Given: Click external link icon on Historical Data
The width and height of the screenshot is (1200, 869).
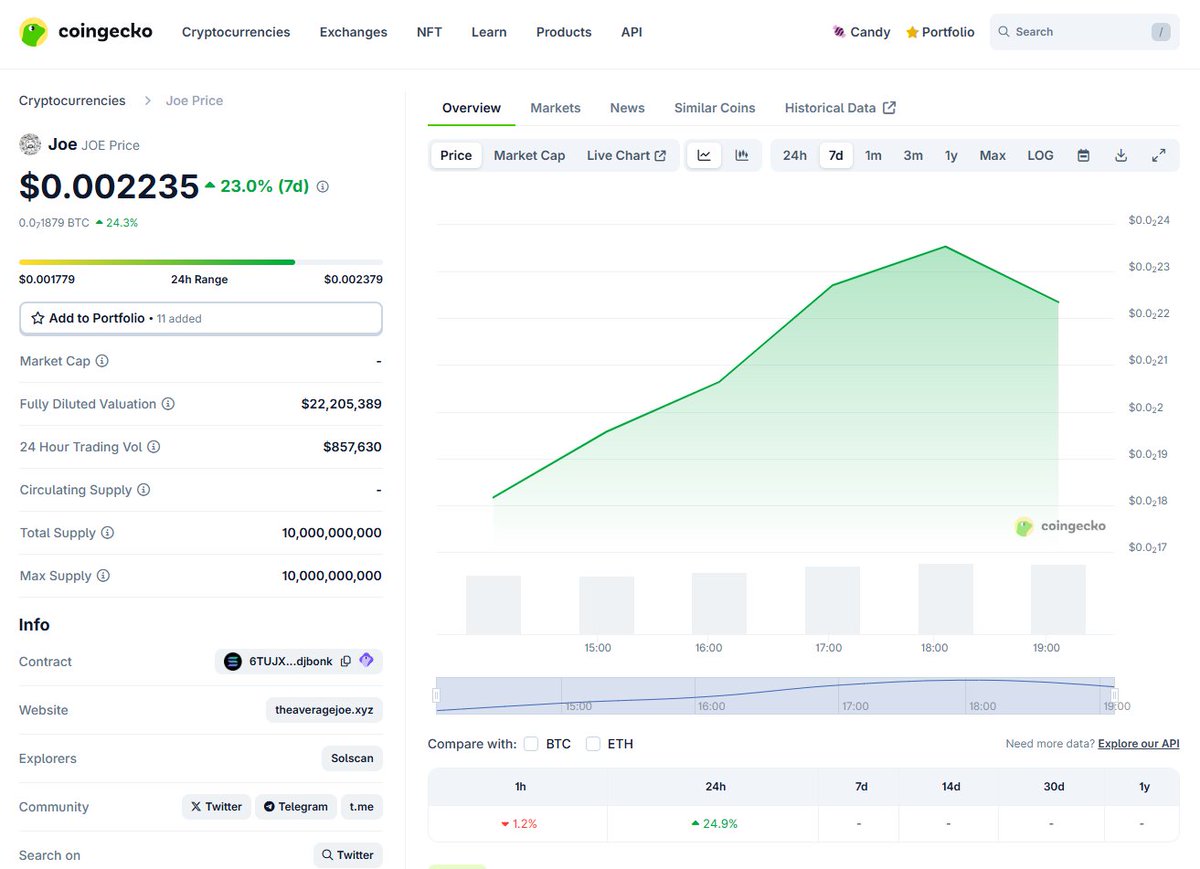Looking at the screenshot, I should (x=890, y=108).
